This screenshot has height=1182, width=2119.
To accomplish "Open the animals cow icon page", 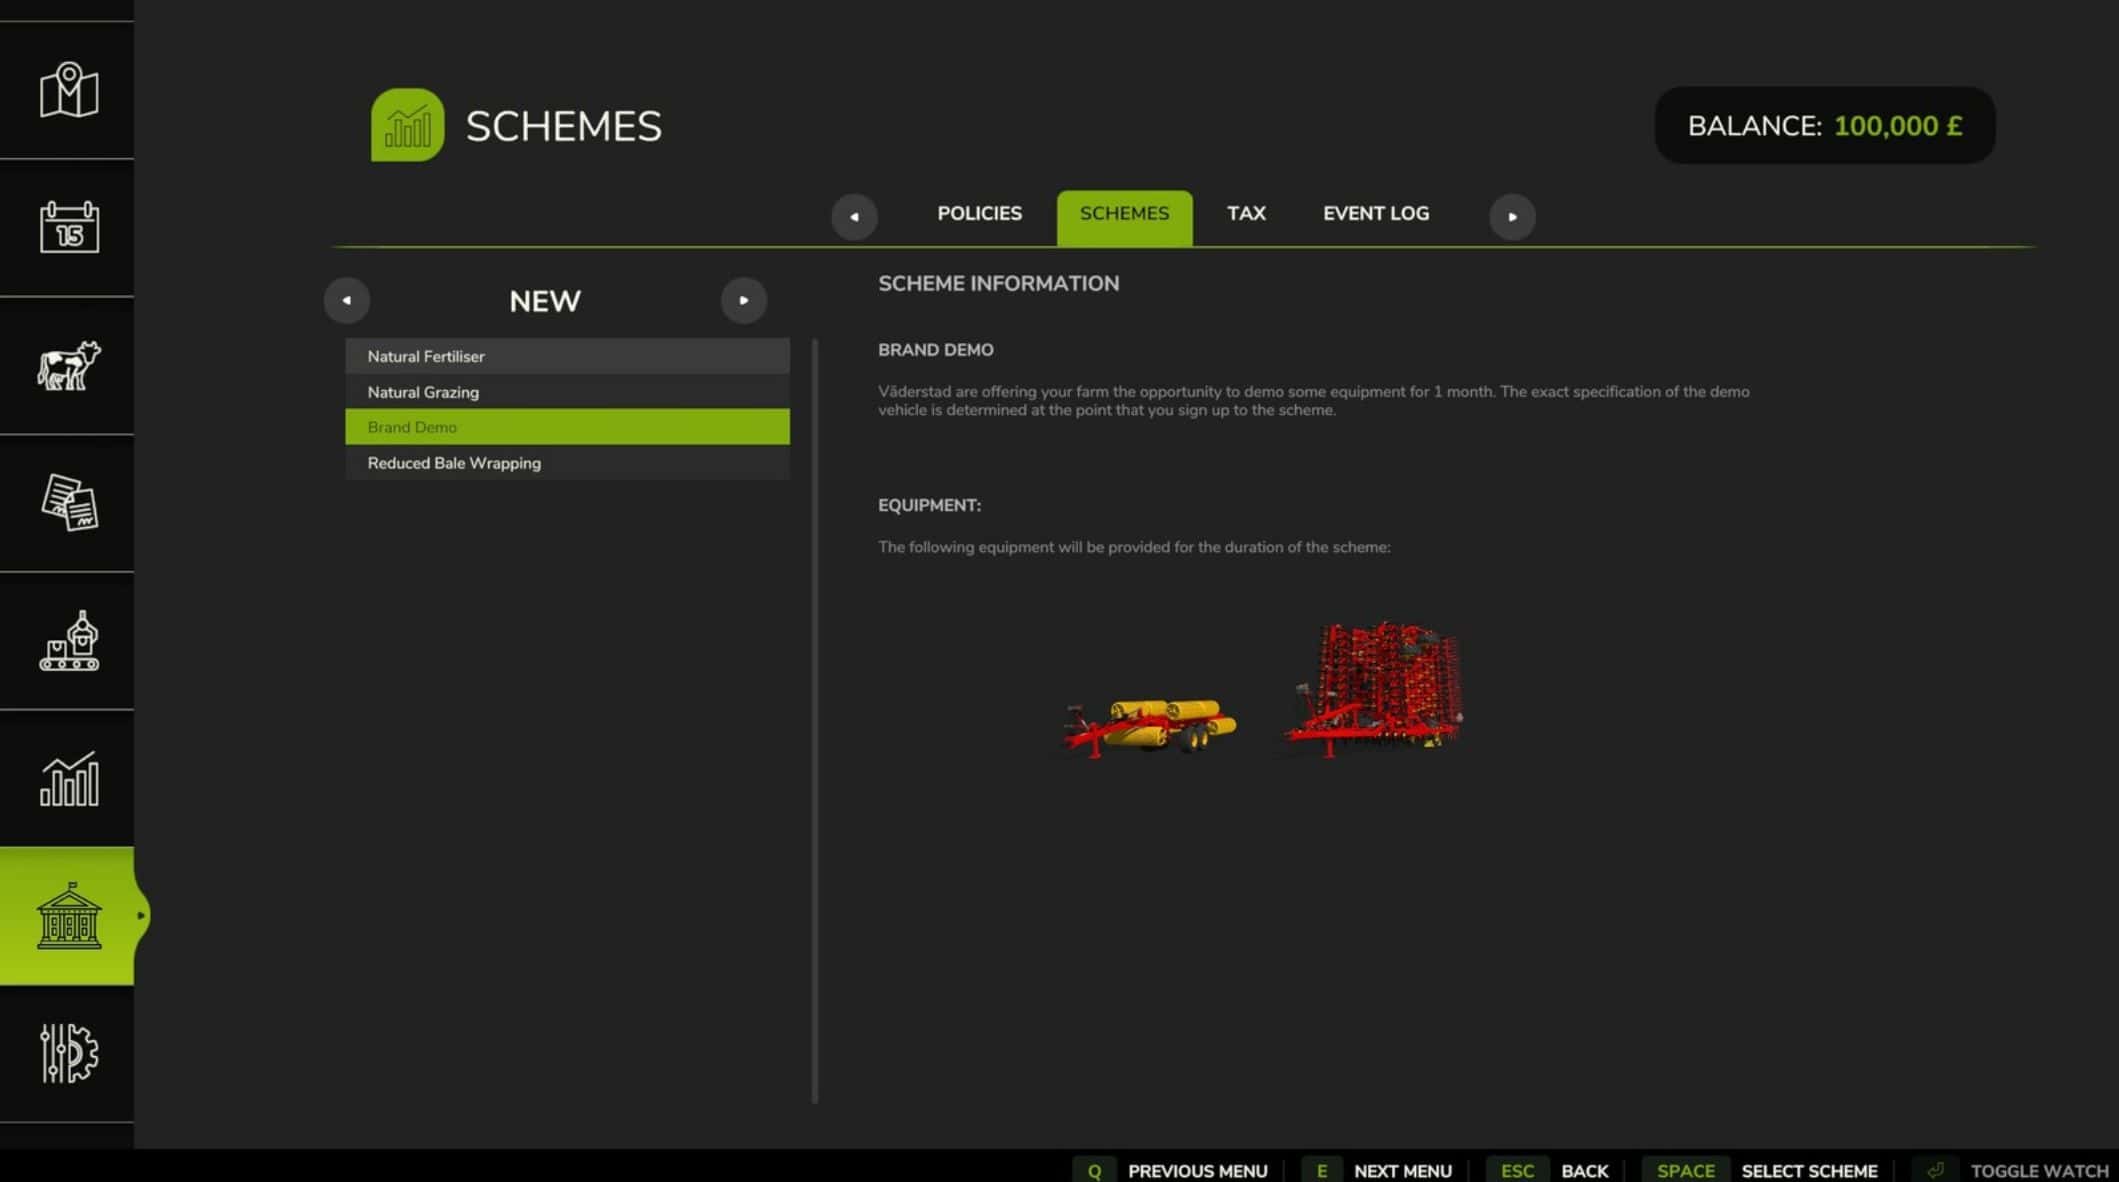I will click(68, 365).
